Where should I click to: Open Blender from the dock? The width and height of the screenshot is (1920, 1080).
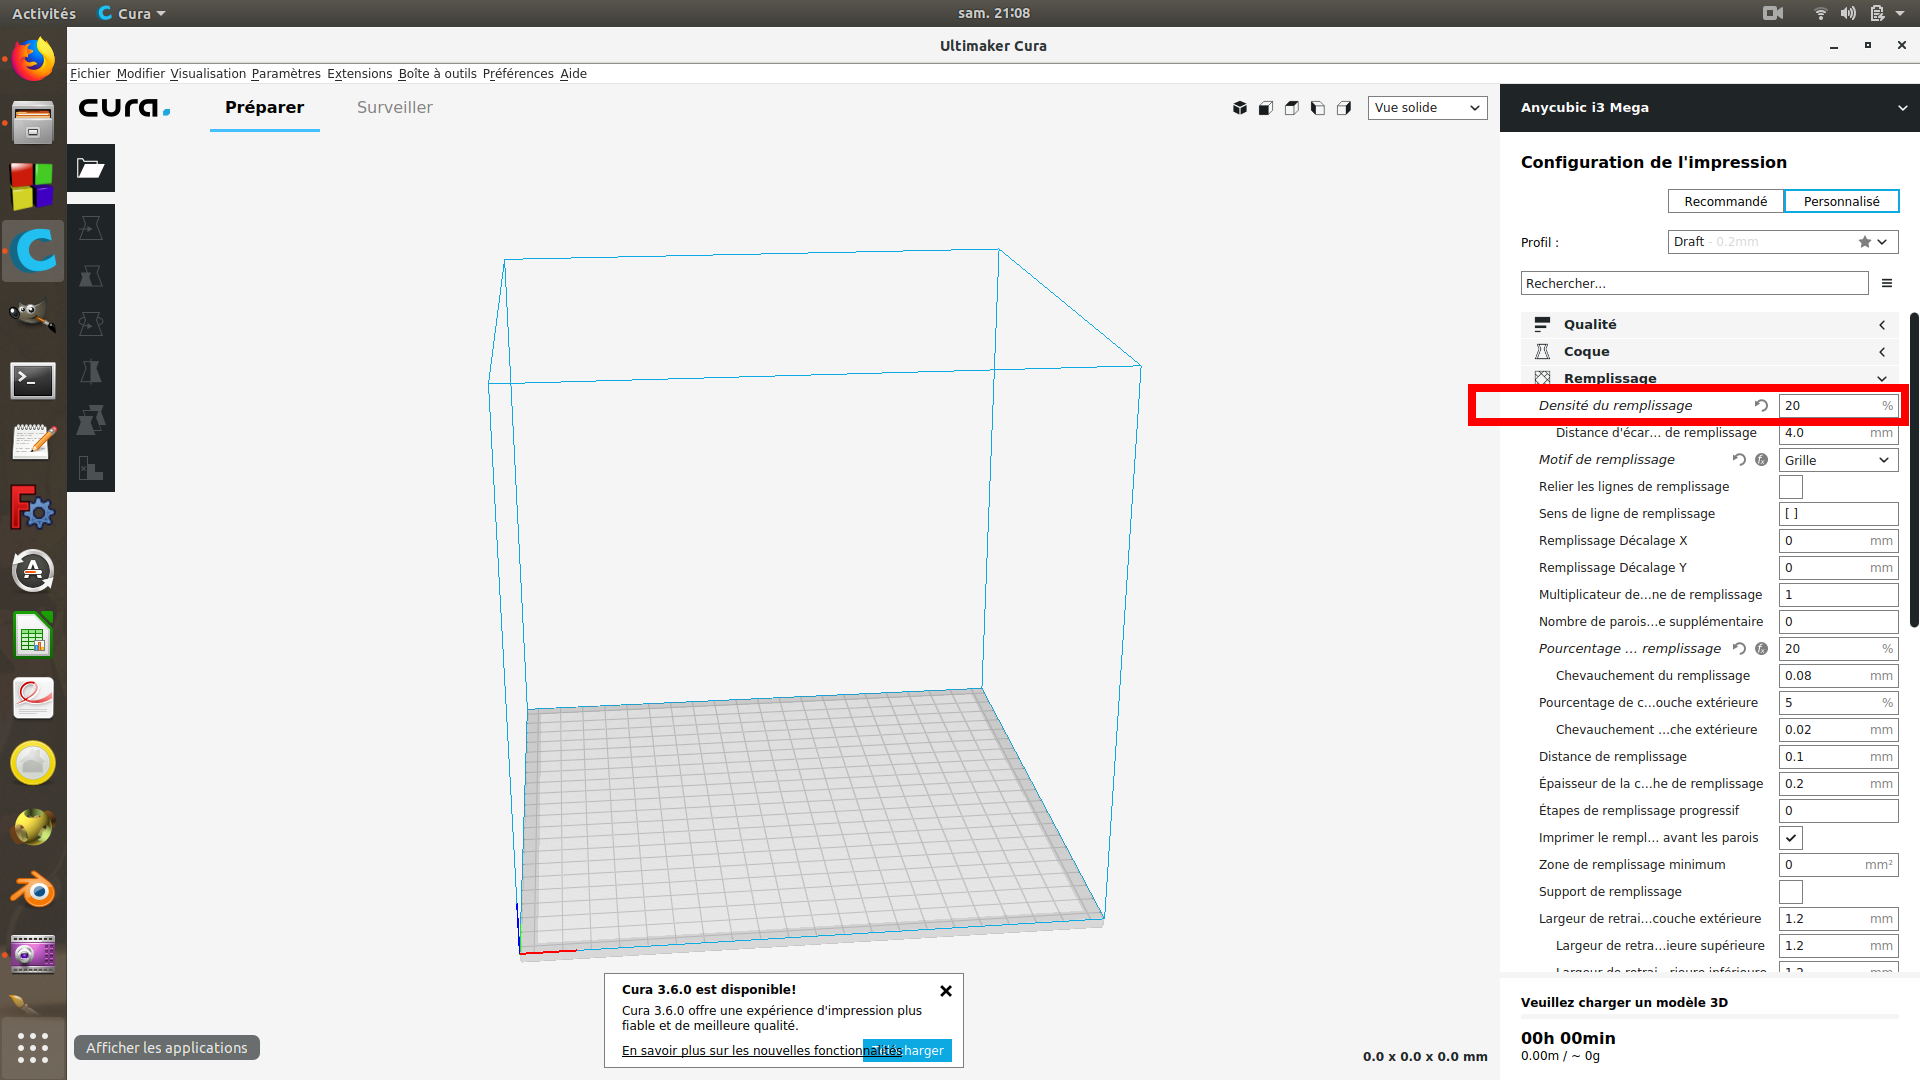click(33, 890)
